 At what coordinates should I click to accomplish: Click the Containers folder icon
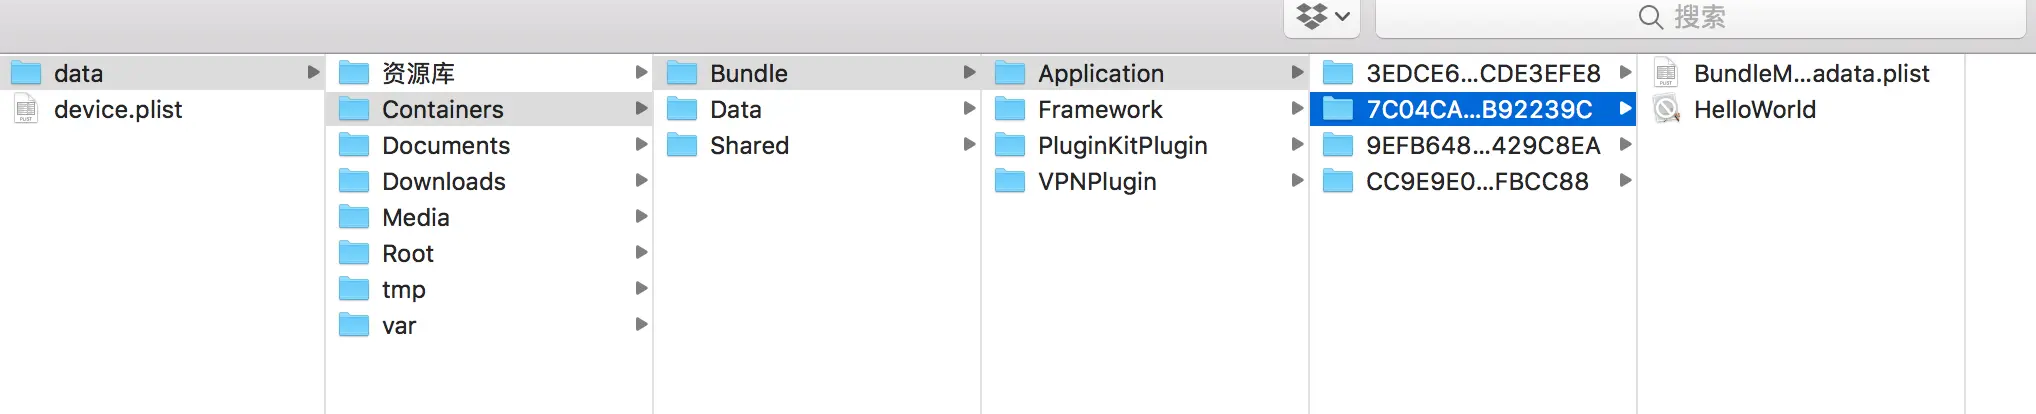[354, 109]
